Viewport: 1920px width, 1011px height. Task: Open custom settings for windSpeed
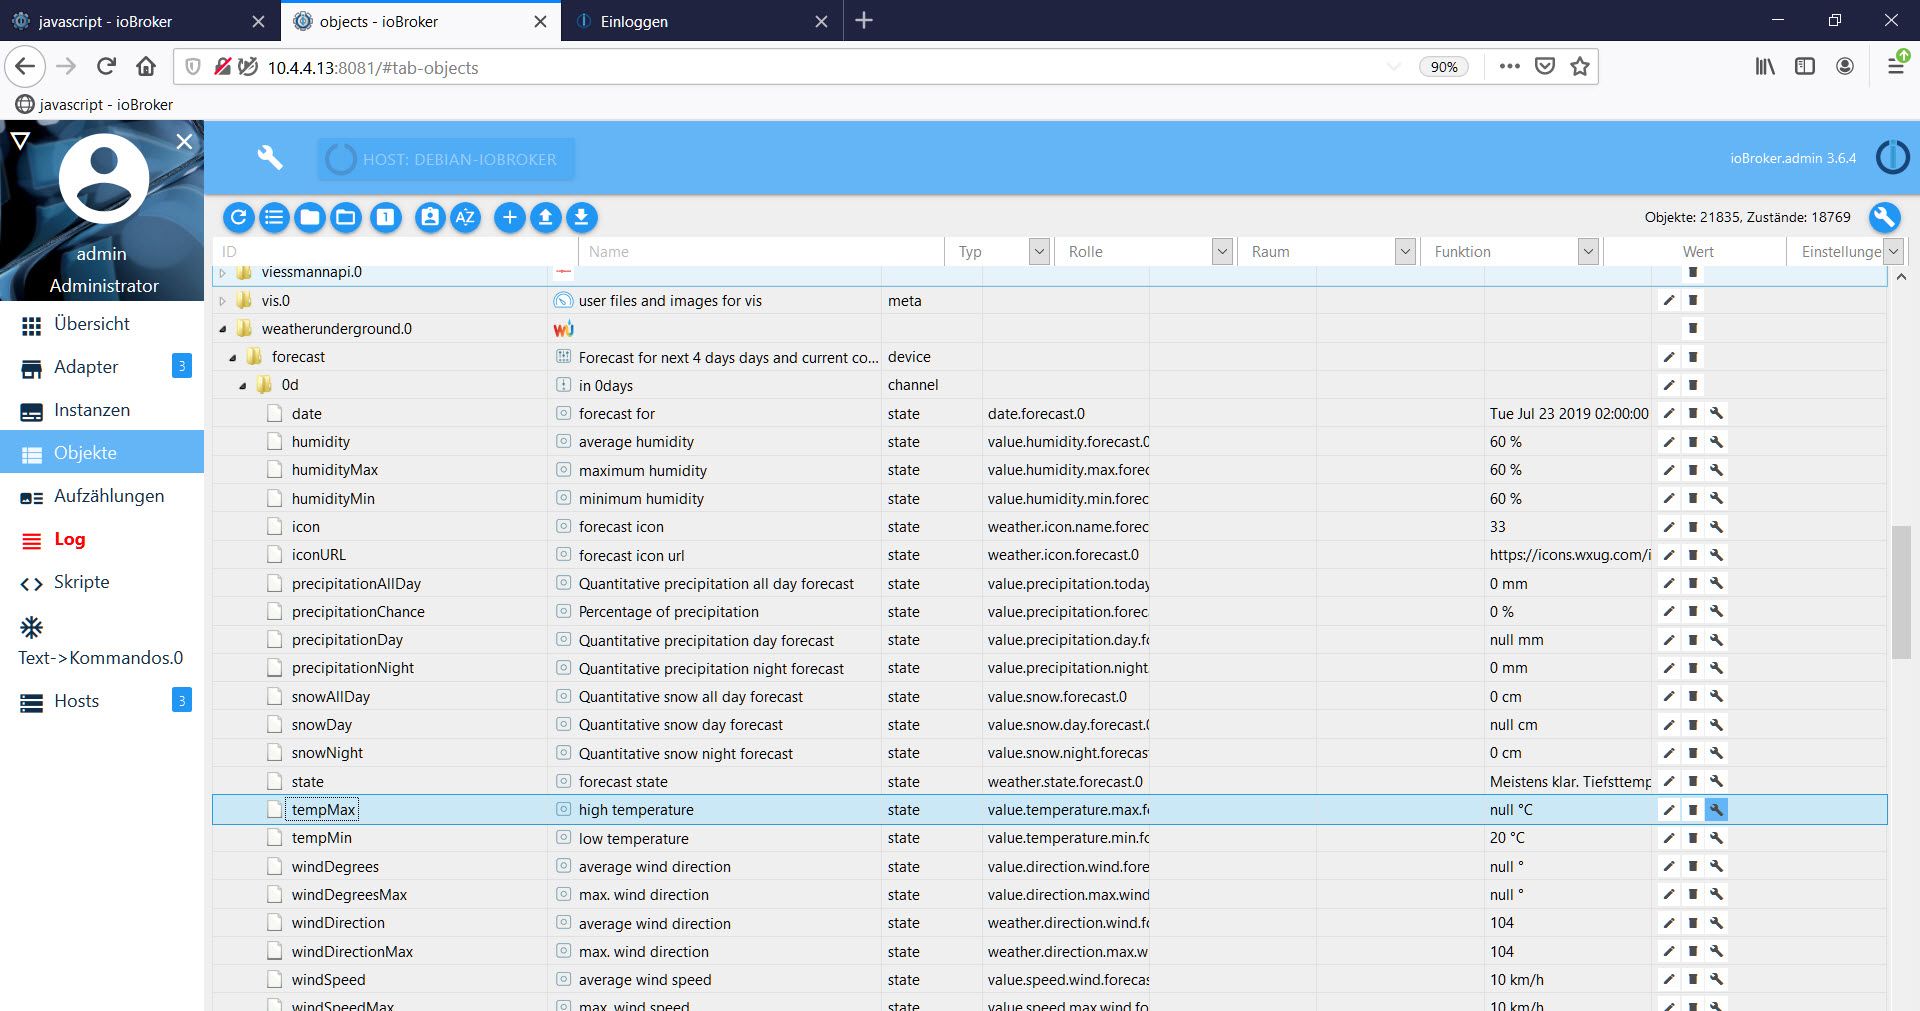tap(1716, 980)
